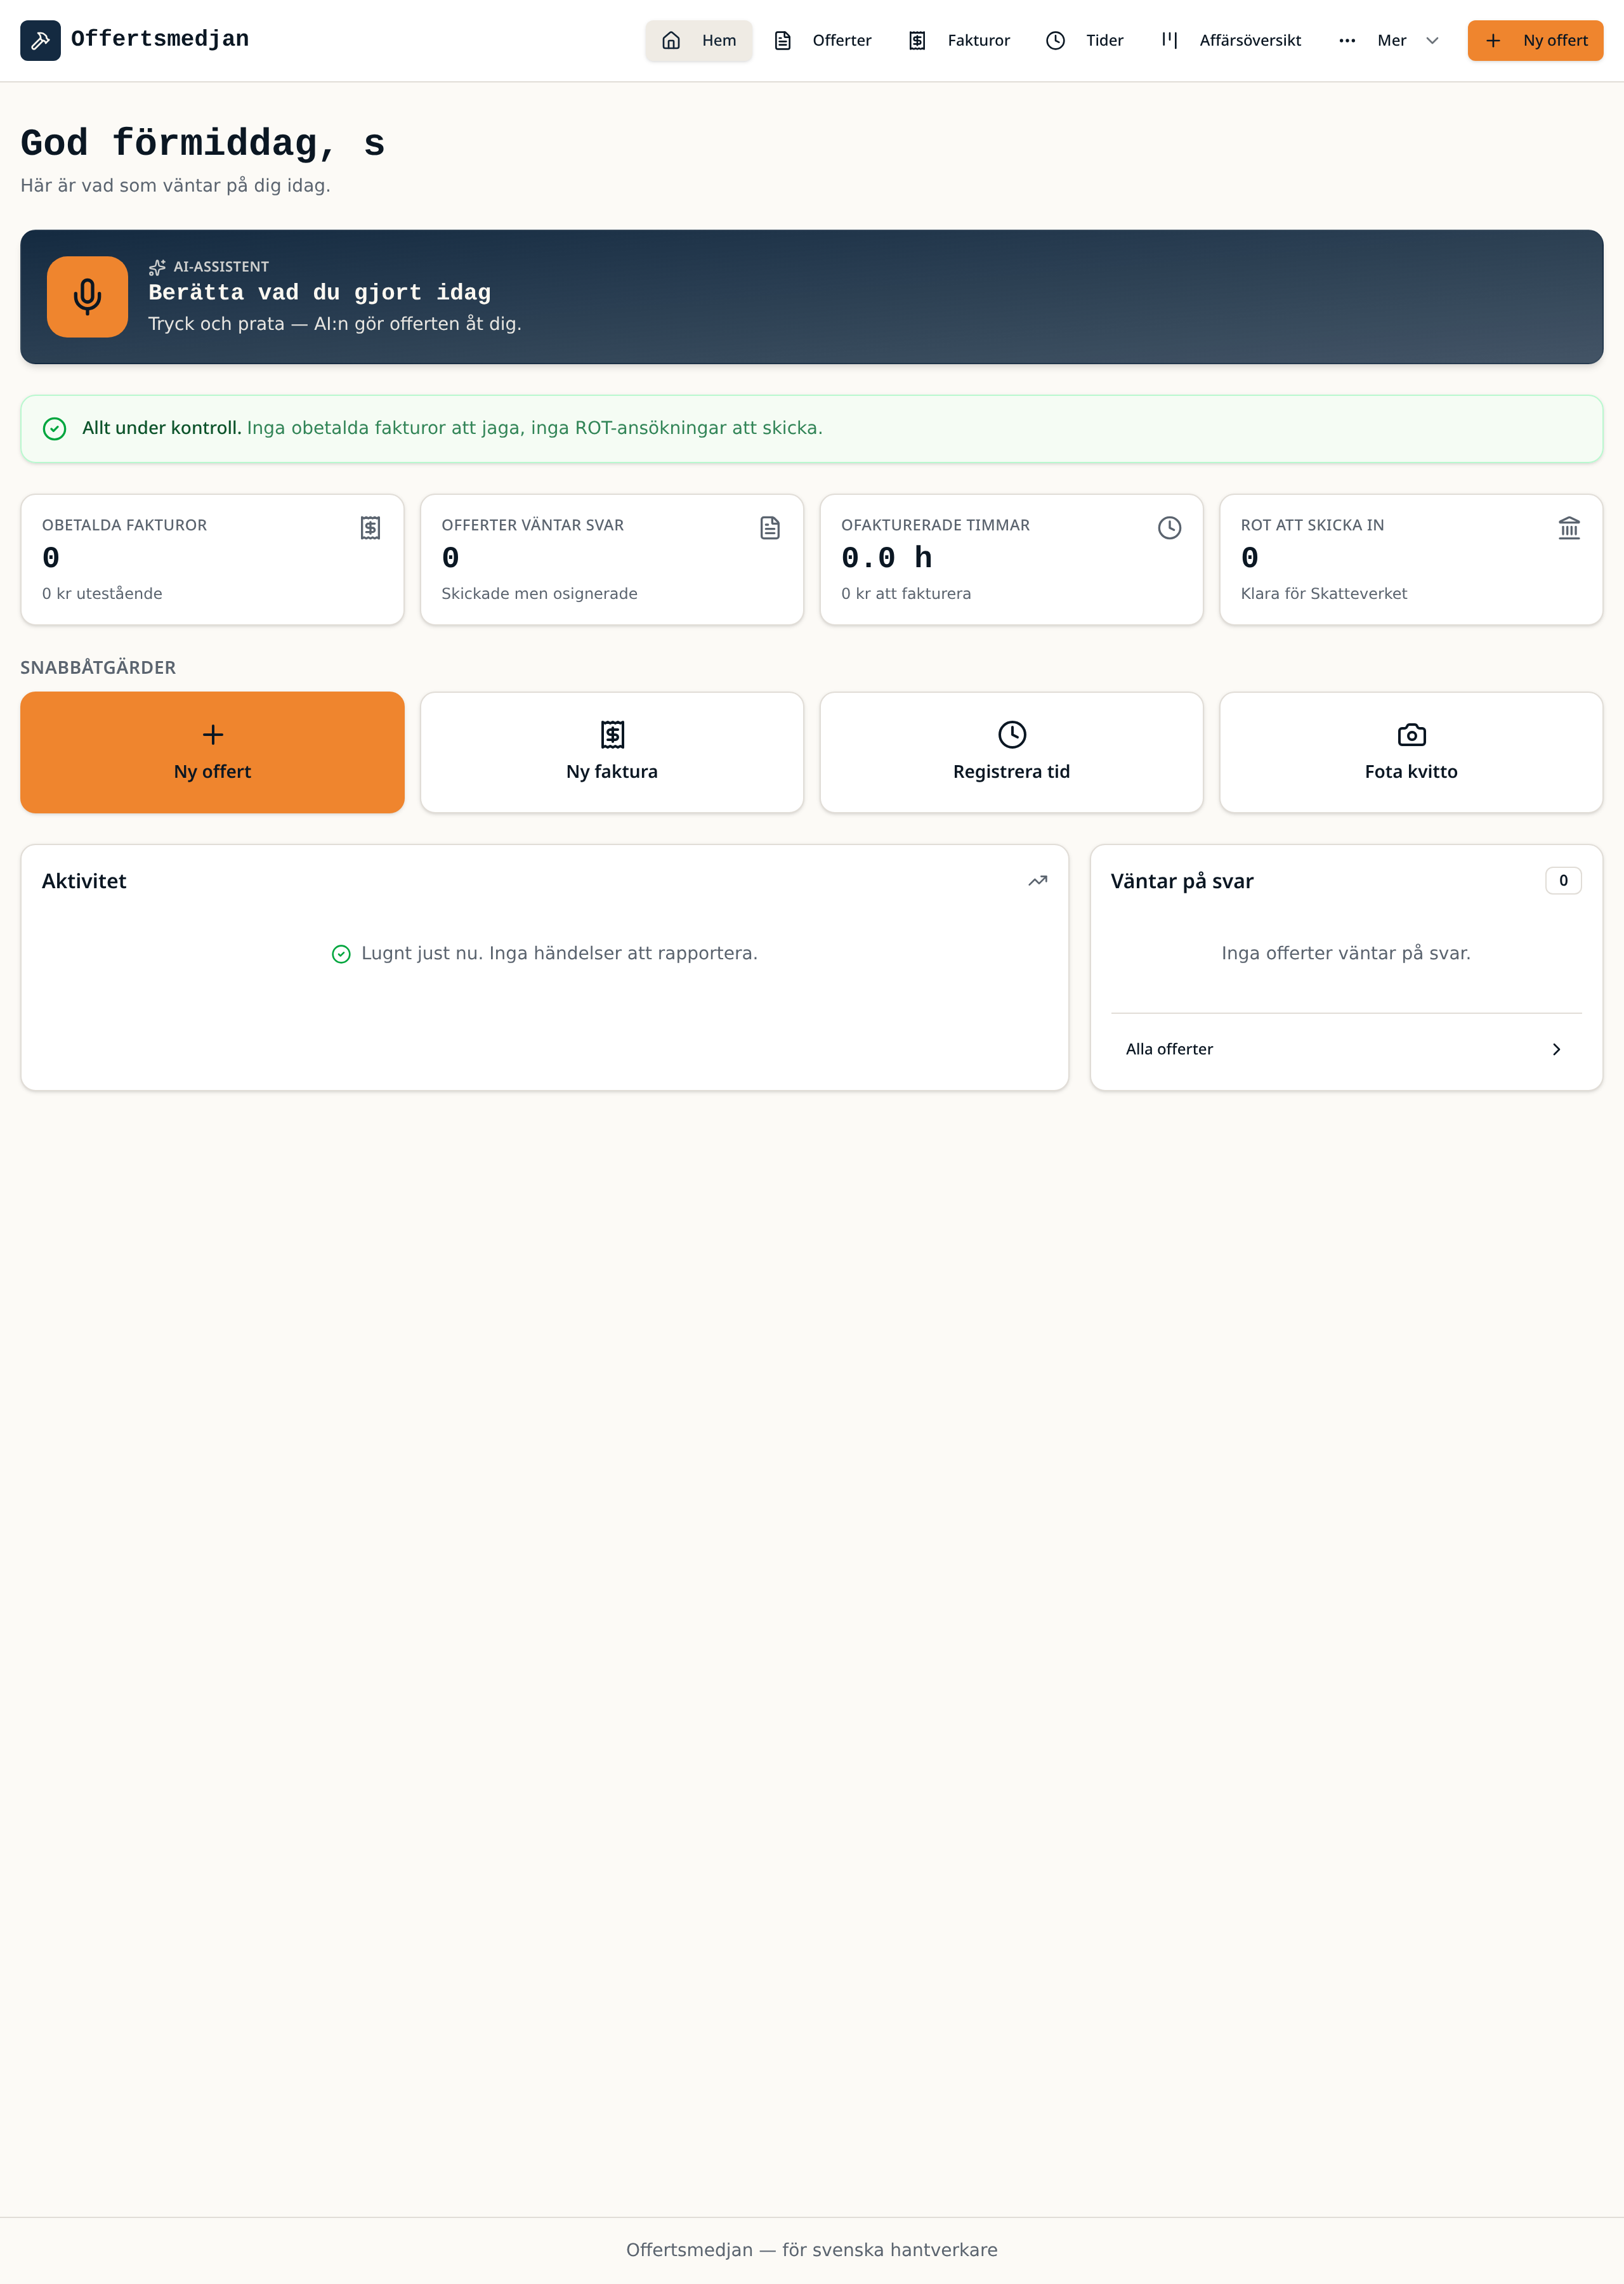Click the chevron next to Mer
Screen dimensions: 1624x2284
click(1432, 40)
